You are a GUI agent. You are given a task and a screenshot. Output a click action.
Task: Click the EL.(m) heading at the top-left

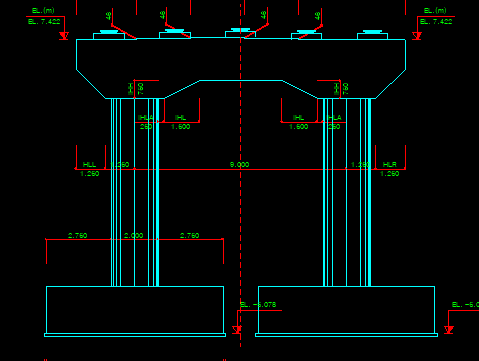pos(43,11)
